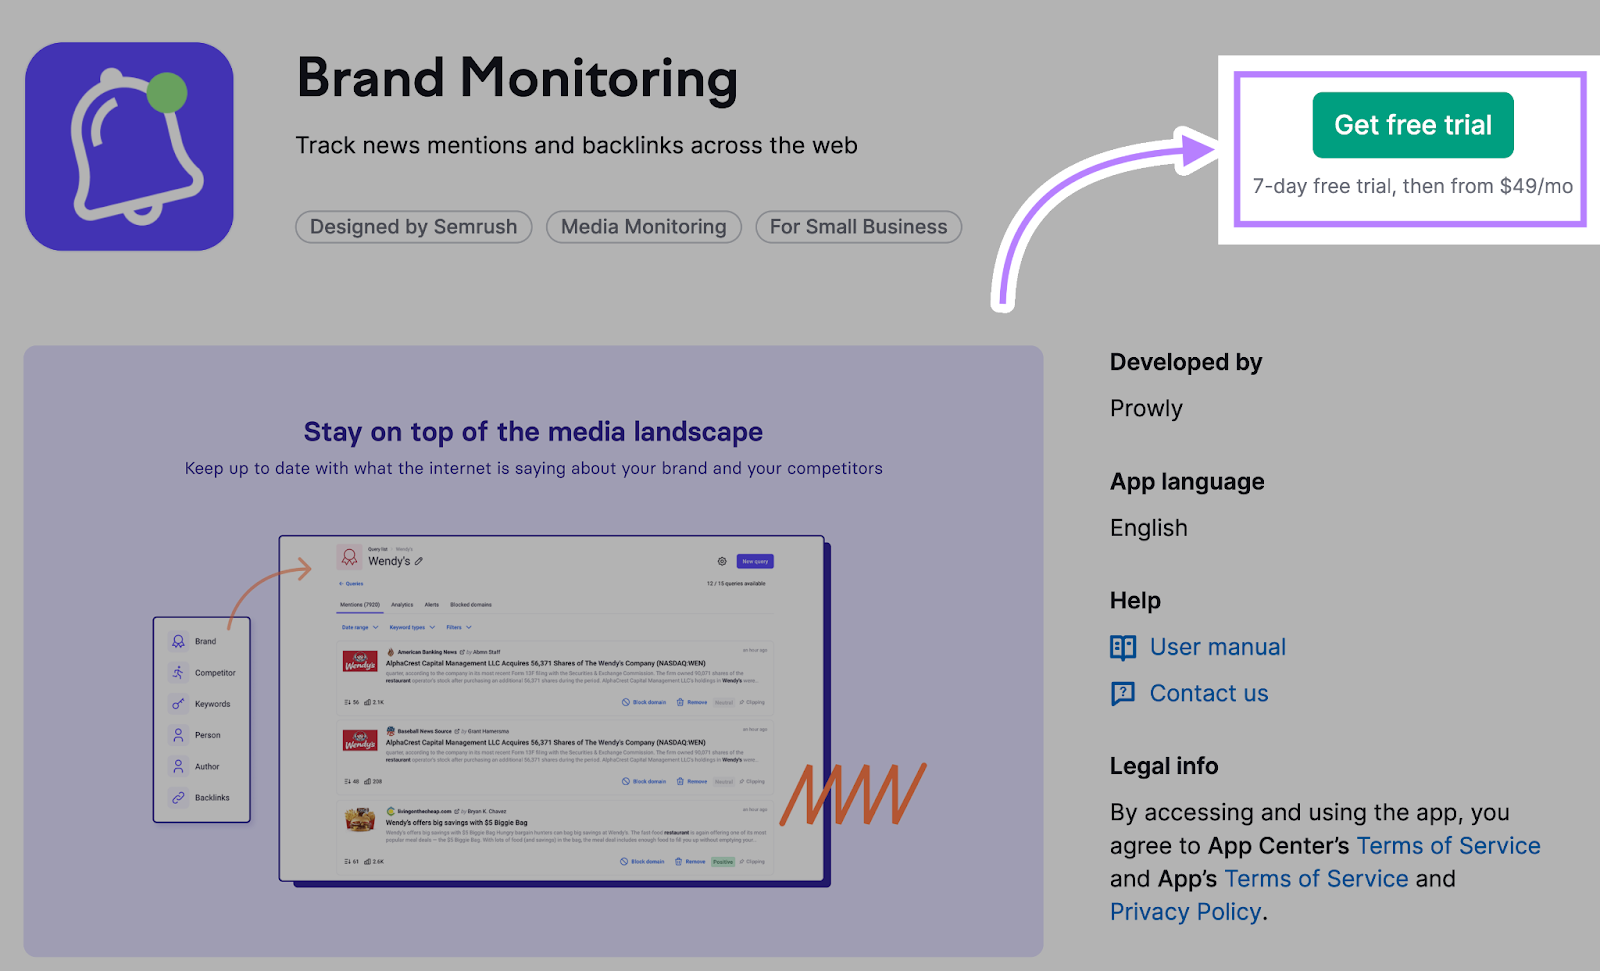Viewport: 1600px width, 971px height.
Task: Open the settings gear beside New query
Action: 721,561
